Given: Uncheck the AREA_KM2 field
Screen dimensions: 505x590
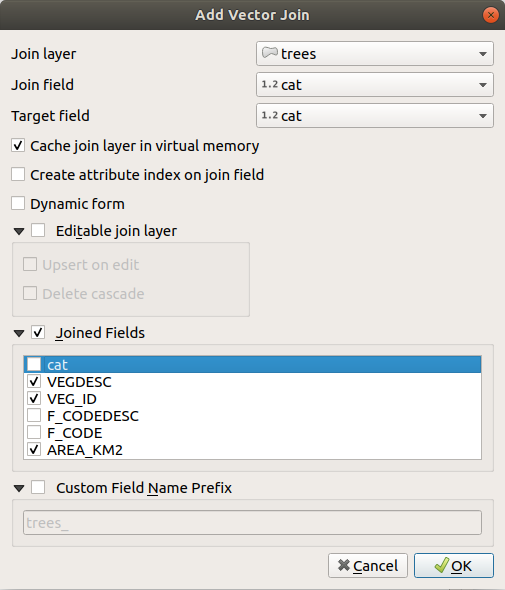Looking at the screenshot, I should click(x=34, y=449).
